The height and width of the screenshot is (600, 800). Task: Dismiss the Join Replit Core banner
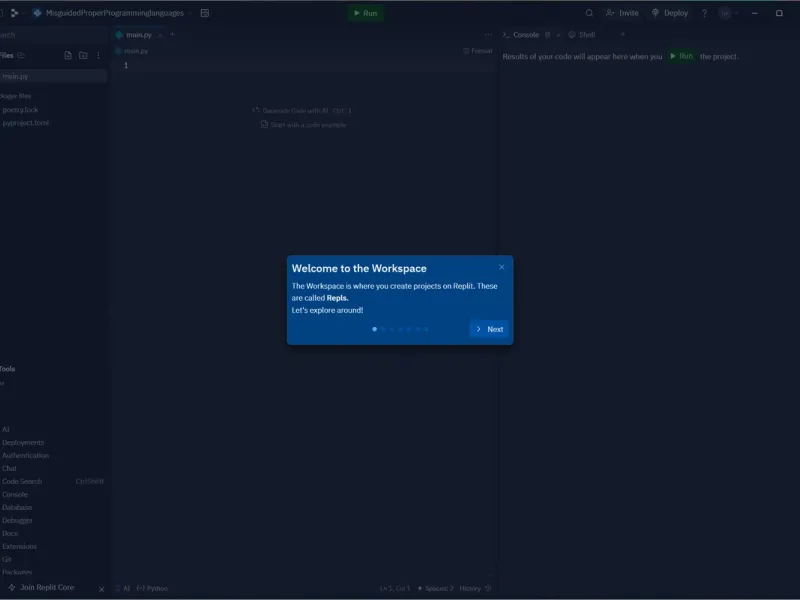click(101, 589)
